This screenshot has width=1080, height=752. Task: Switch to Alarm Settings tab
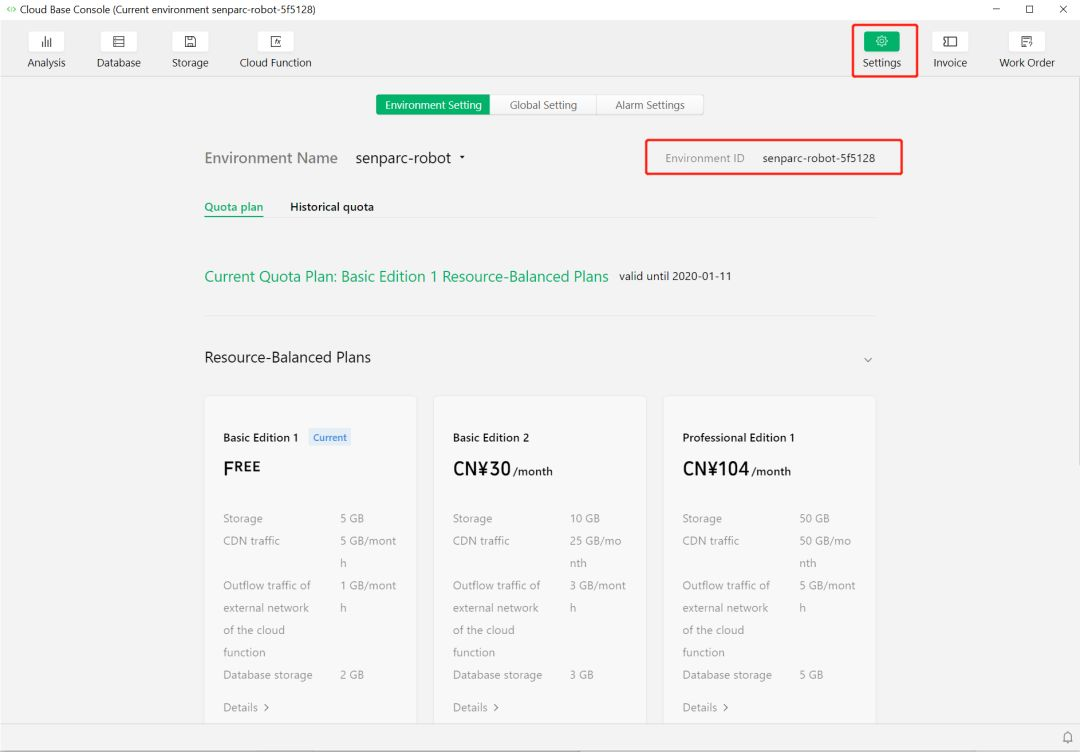(650, 105)
